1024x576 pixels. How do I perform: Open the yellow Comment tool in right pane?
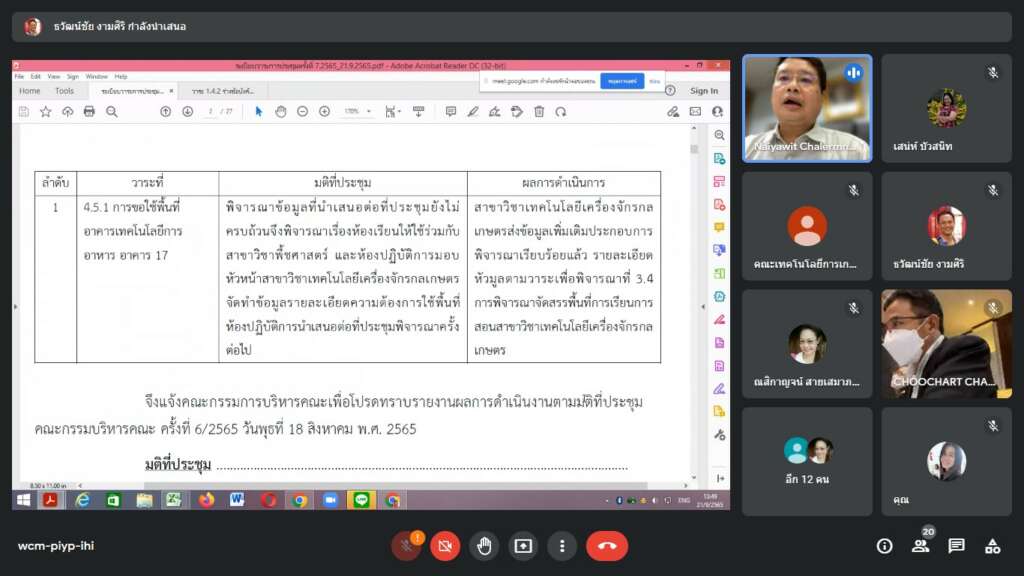(x=719, y=227)
